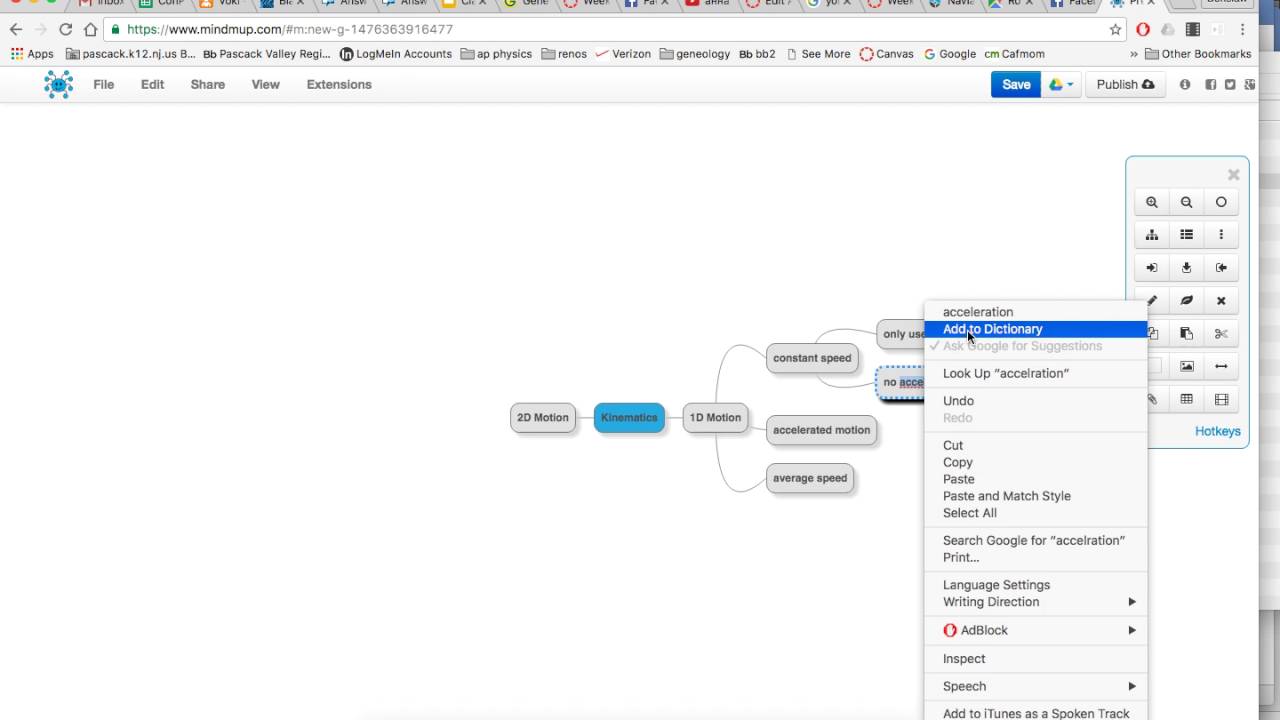Expand the Speech submenu
Image resolution: width=1280 pixels, height=720 pixels.
click(x=1036, y=686)
